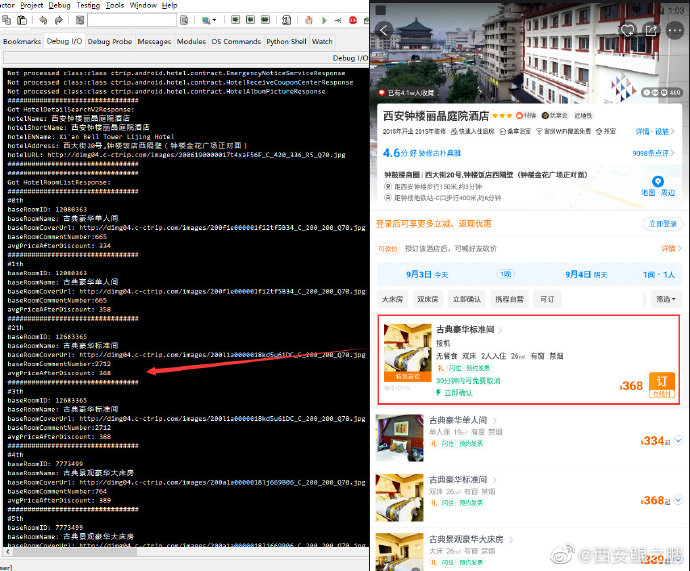
Task: Click the third green block toolbar icon
Action: coord(265,20)
